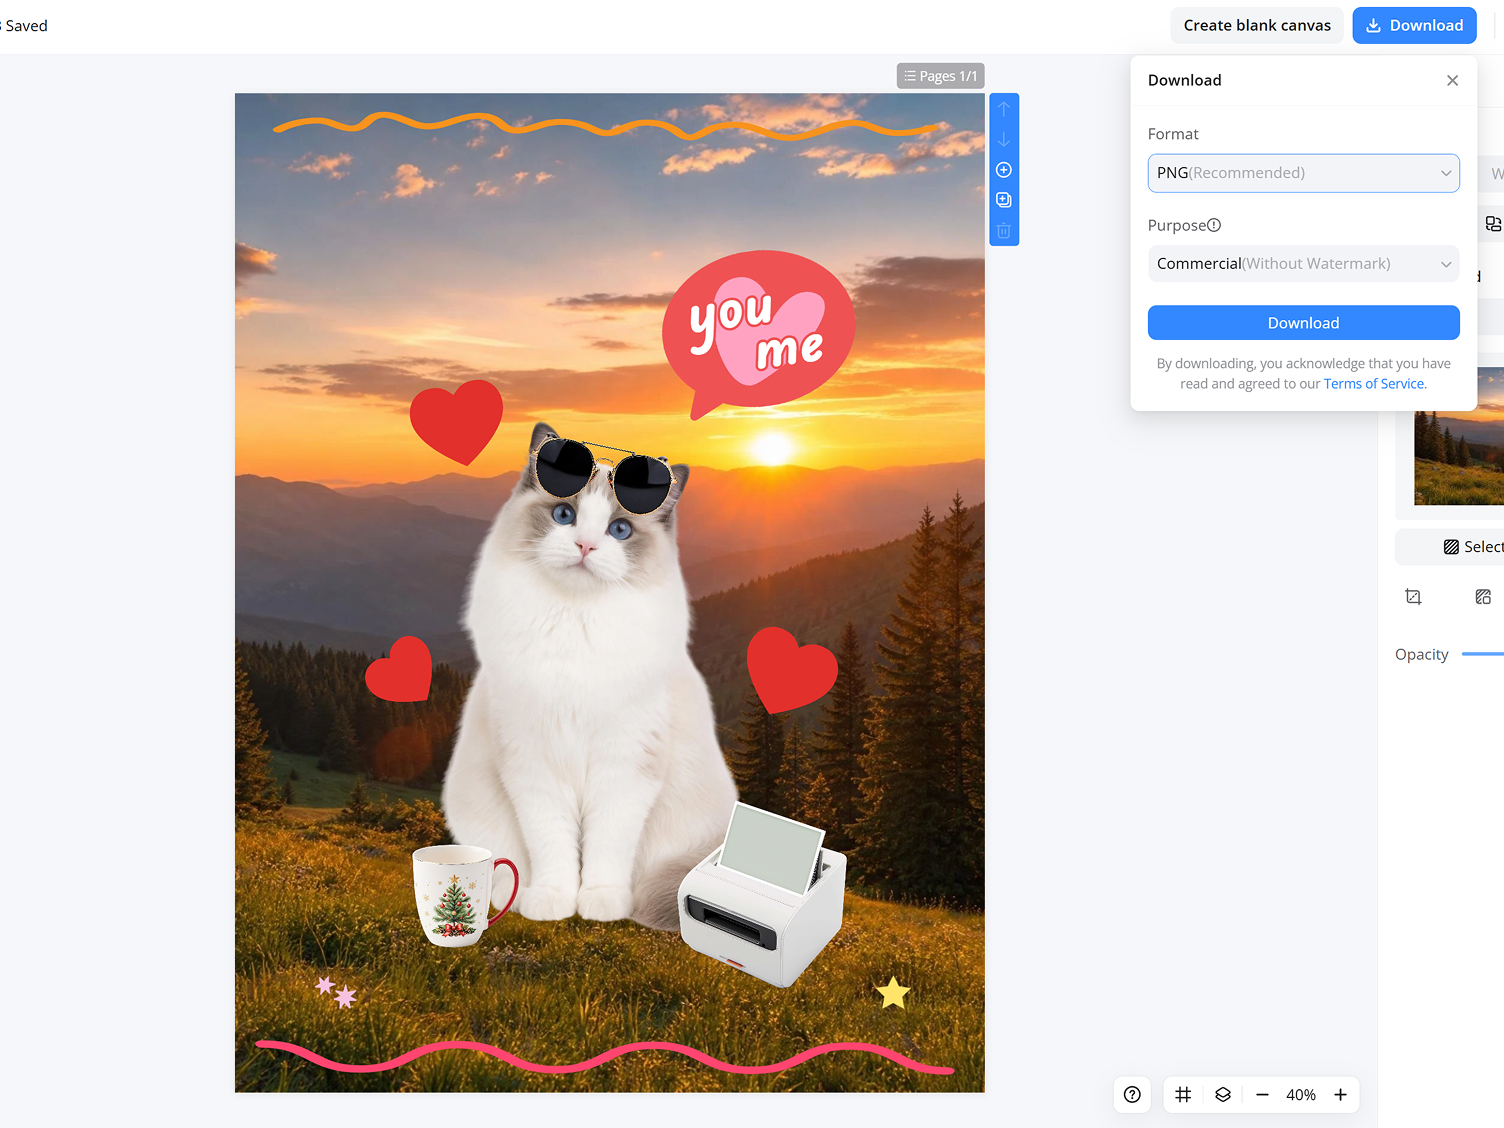The height and width of the screenshot is (1128, 1504).
Task: Zoom out with the minus button
Action: pos(1262,1095)
